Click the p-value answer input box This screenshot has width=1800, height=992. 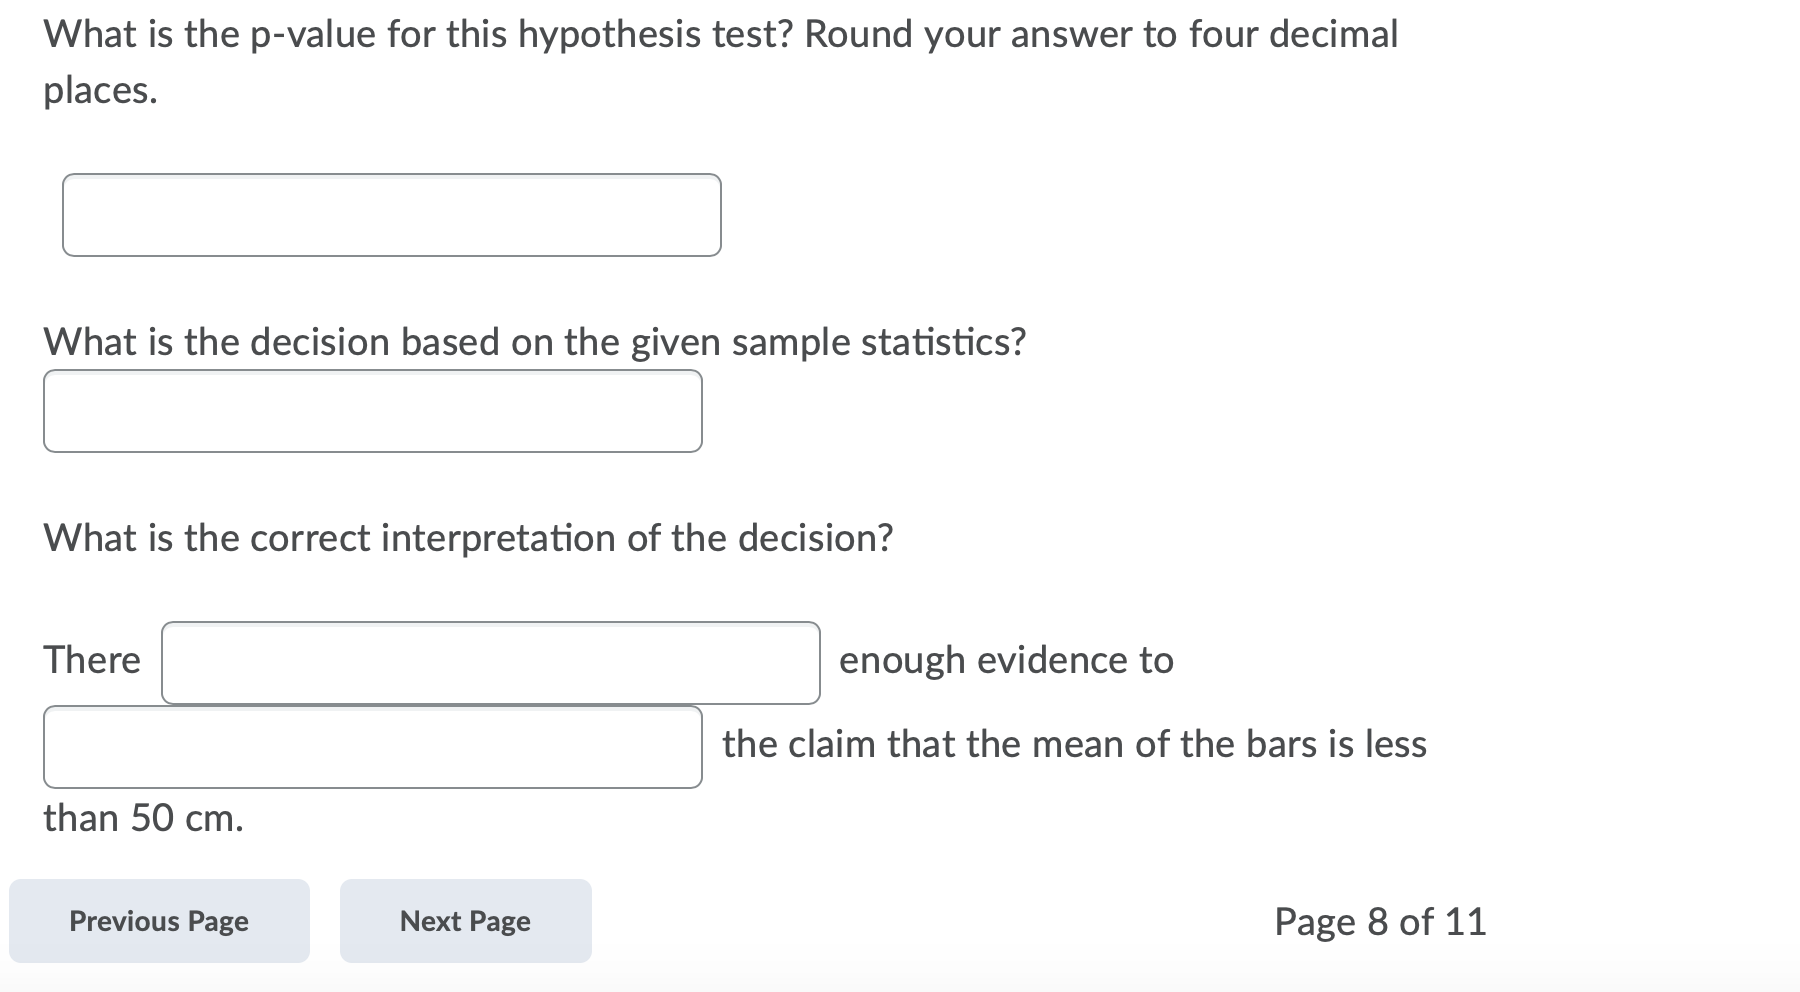391,215
